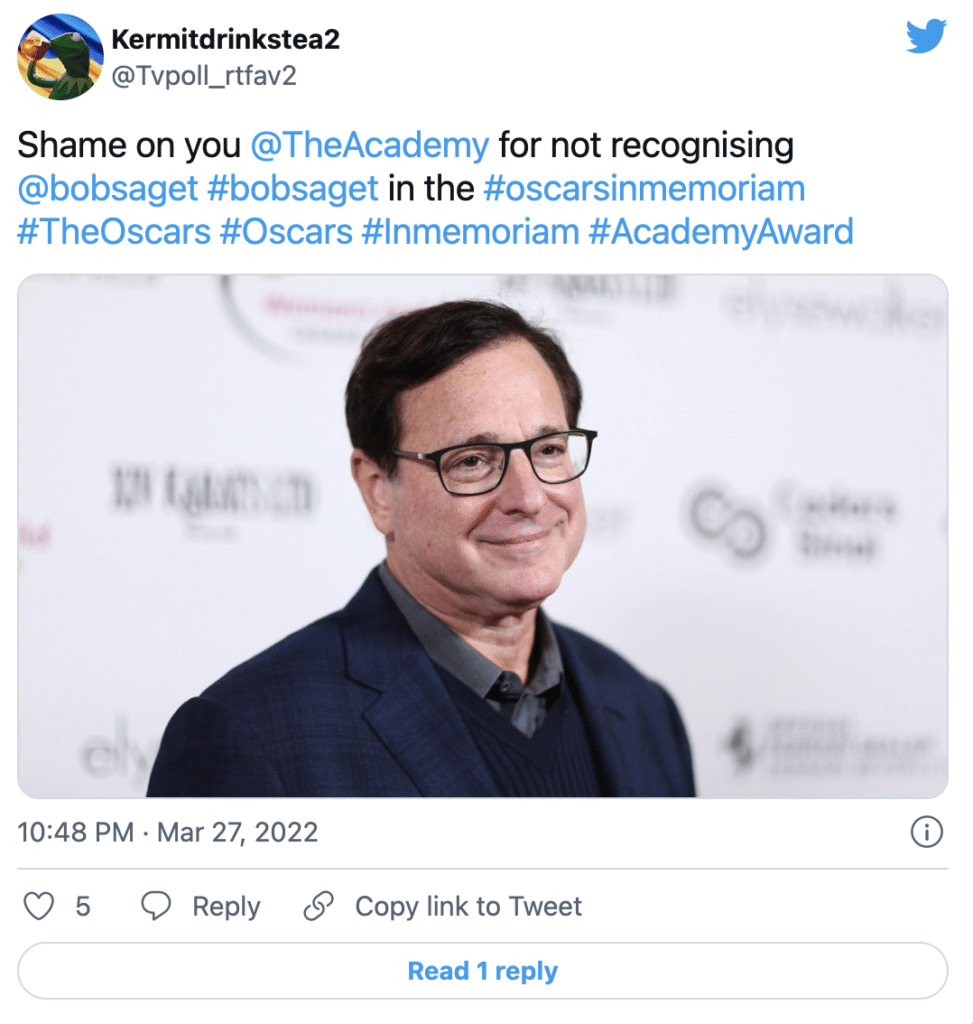The width and height of the screenshot is (973, 1024).
Task: Select the #TheOscars hashtag
Action: (114, 232)
